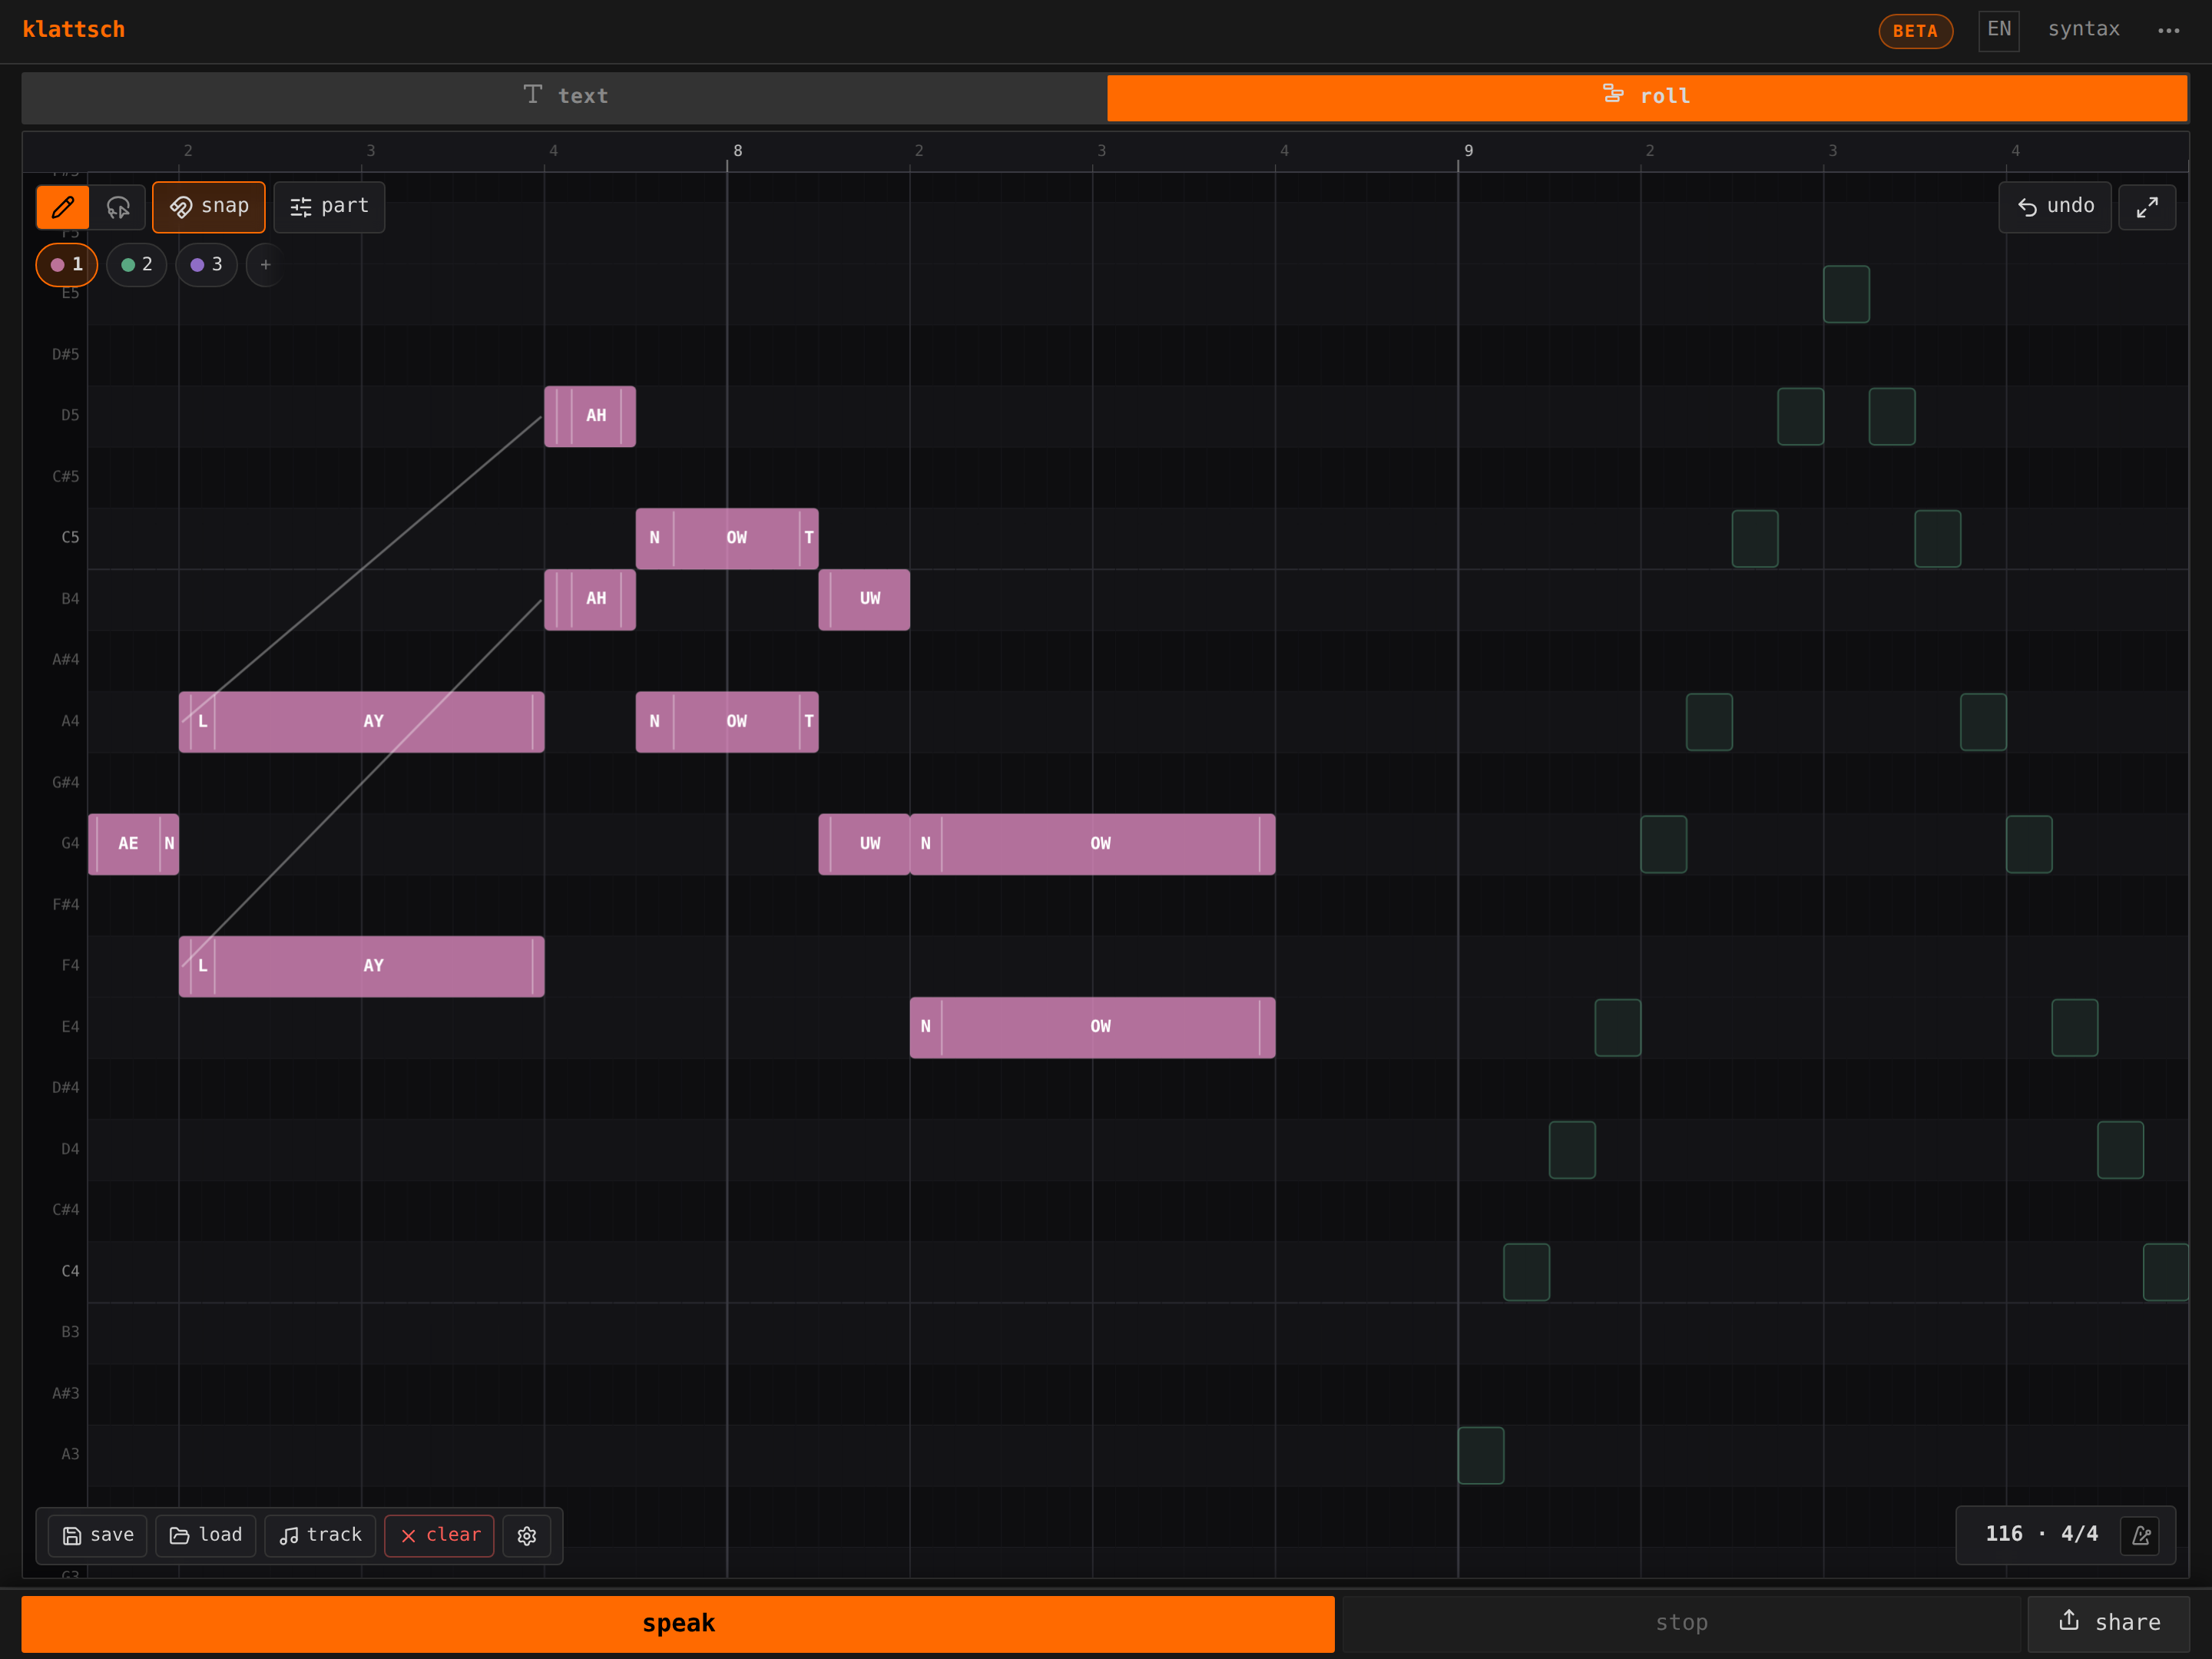Select the L AY note on A4
The image size is (2212, 1659).
pos(362,722)
